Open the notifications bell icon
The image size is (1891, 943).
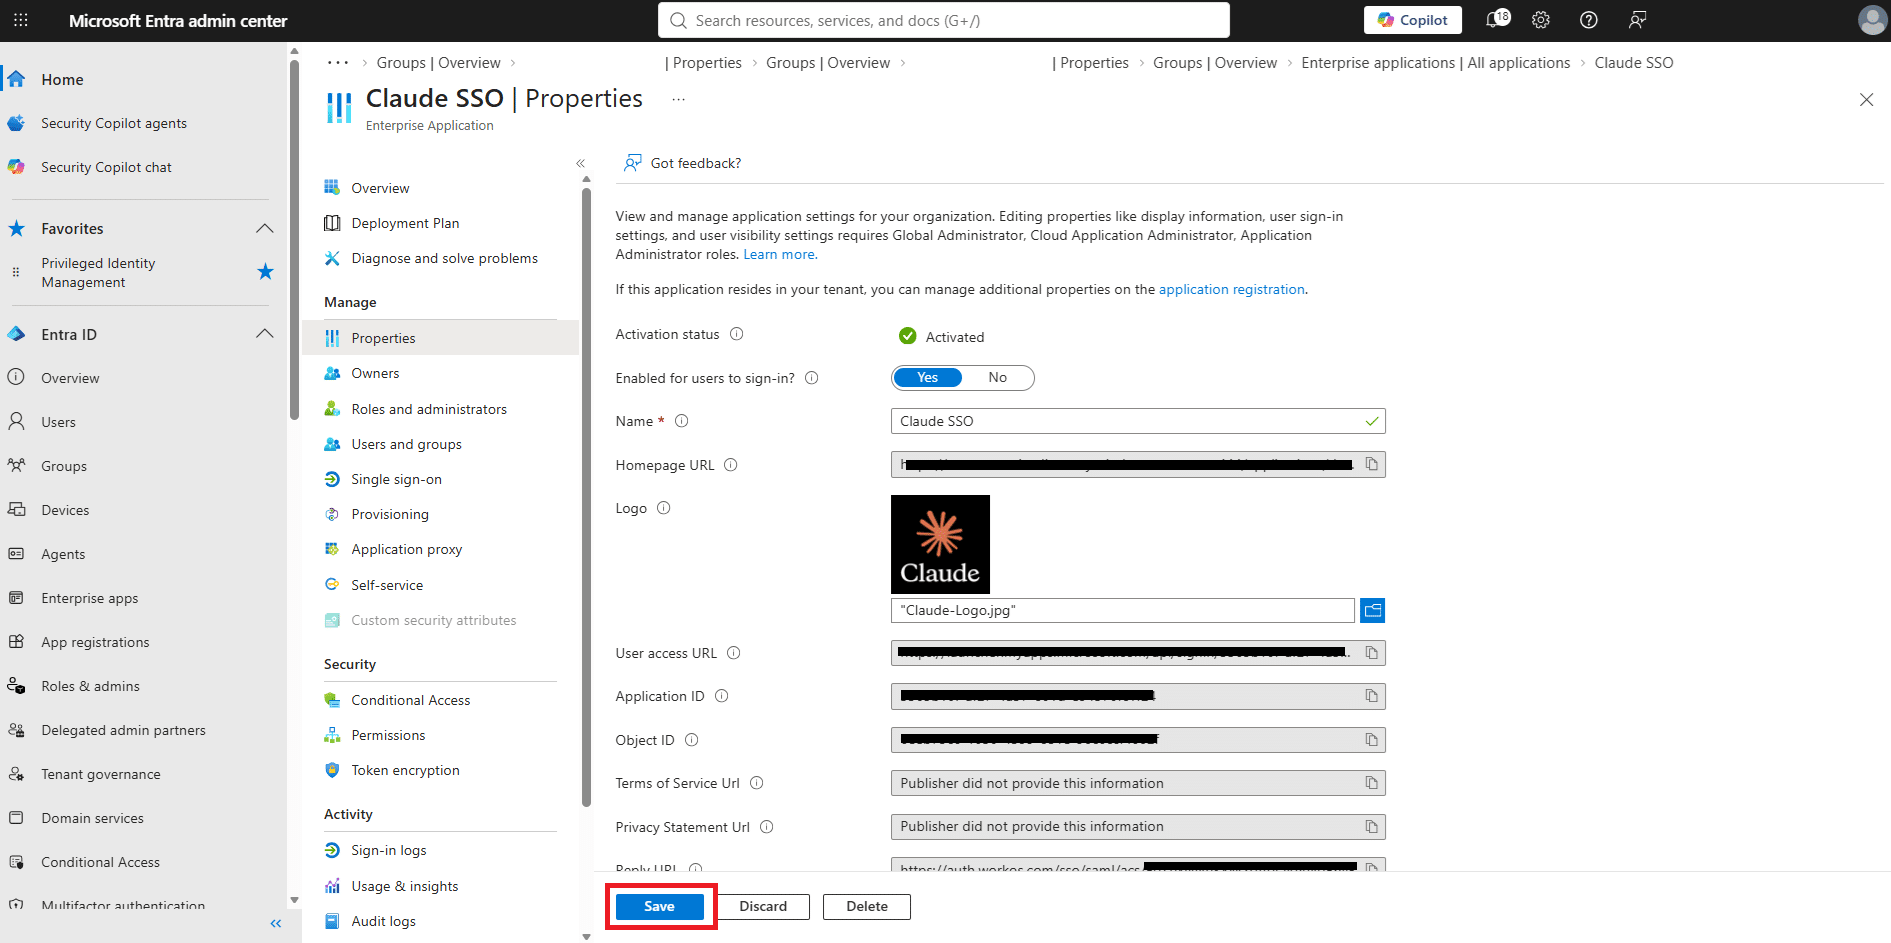[x=1497, y=20]
